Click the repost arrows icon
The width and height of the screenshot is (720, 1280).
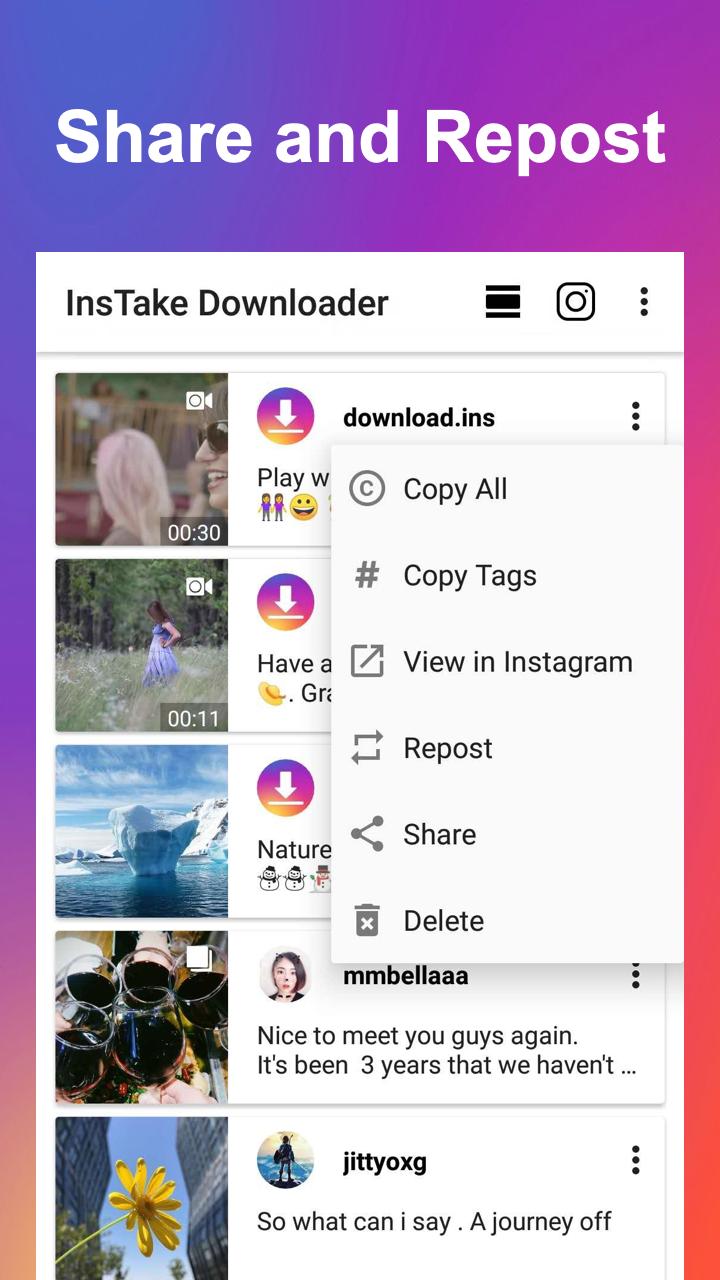point(367,748)
